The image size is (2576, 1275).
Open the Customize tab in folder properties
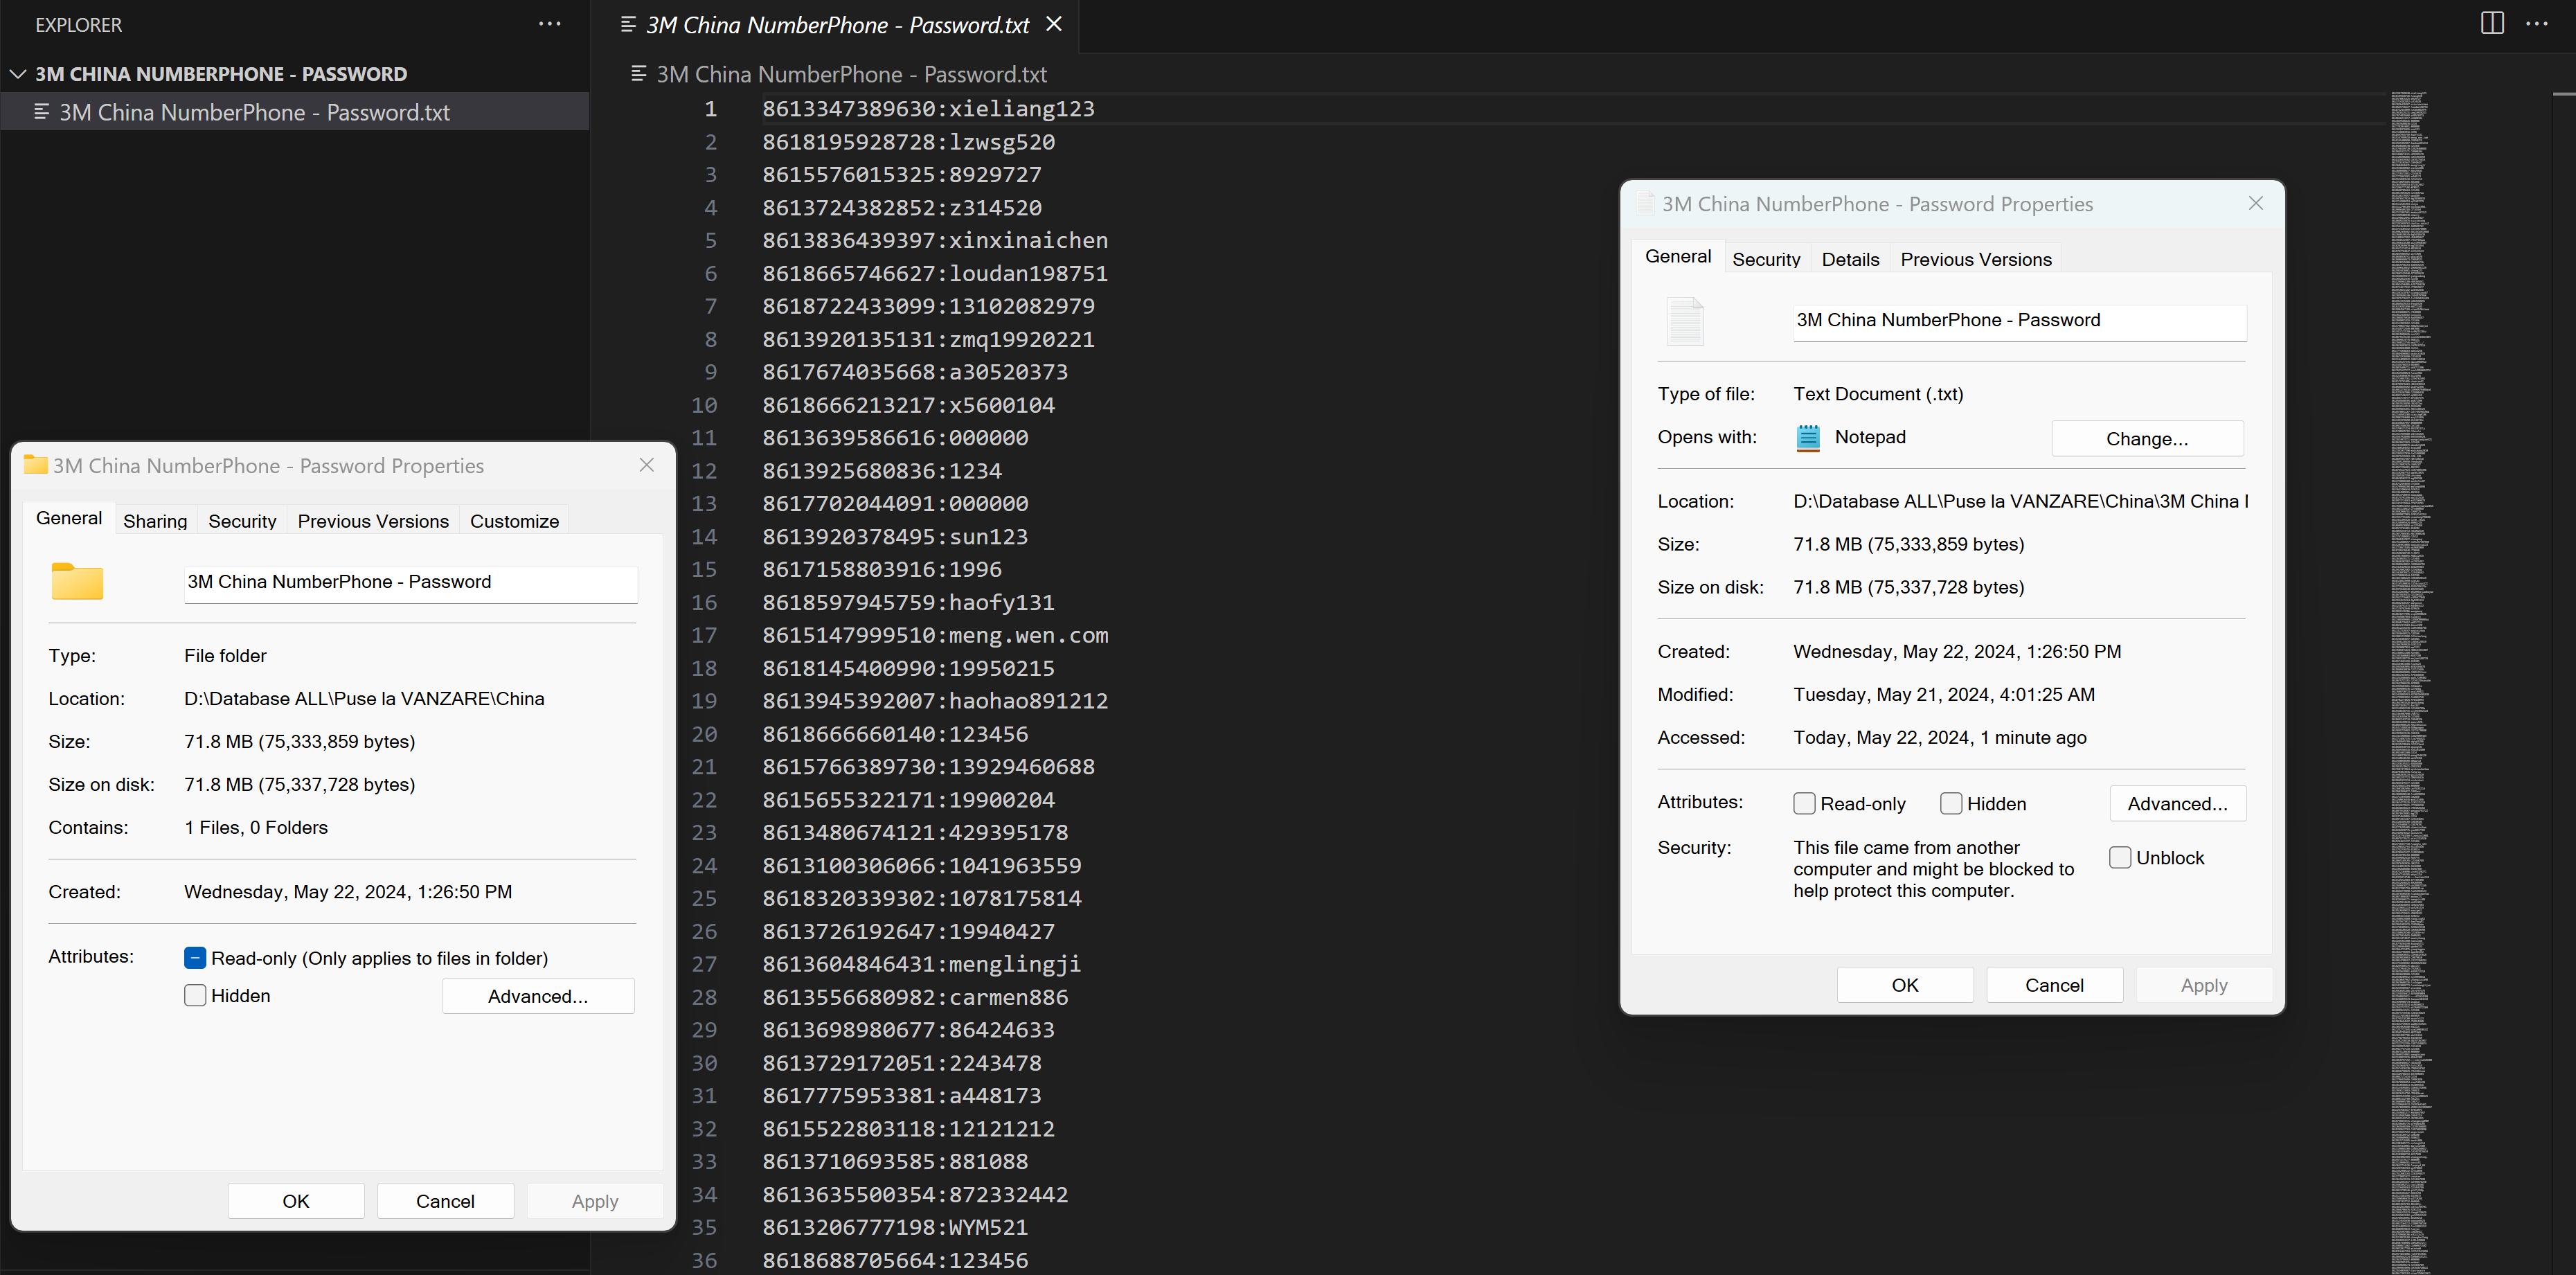coord(514,522)
